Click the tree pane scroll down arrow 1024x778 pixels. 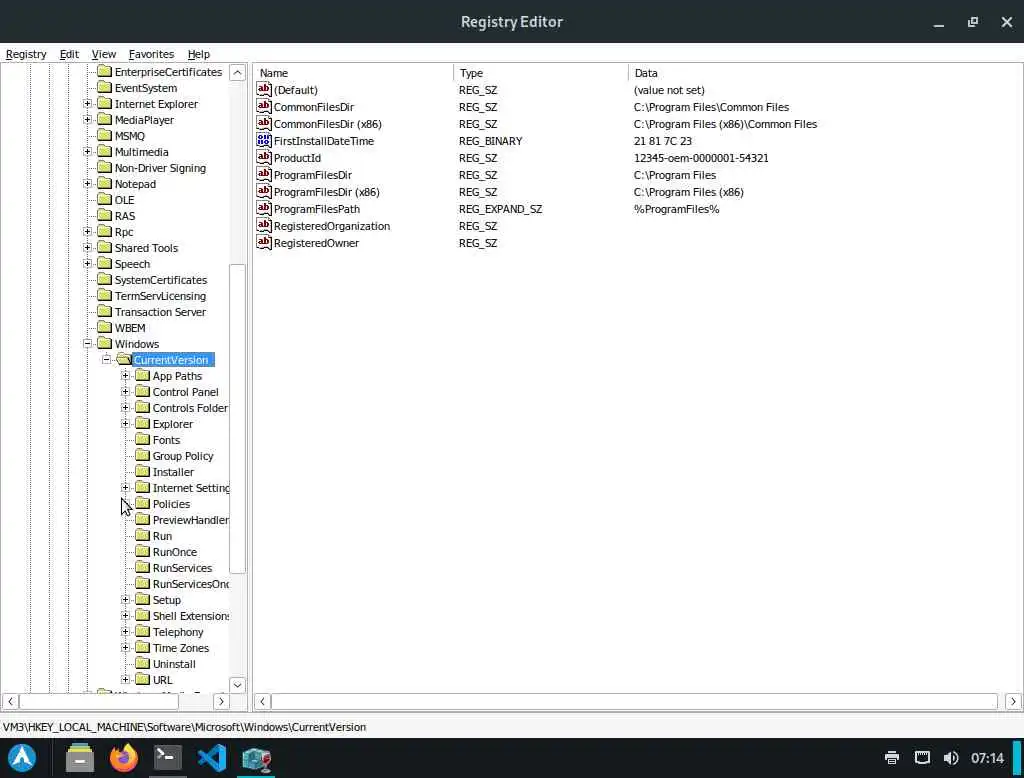tap(238, 685)
